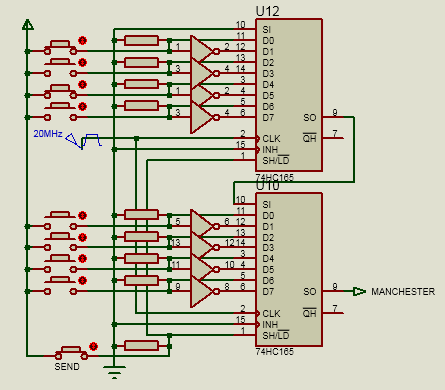
Task: Toggle the red actuator on the SEND button
Action: pyautogui.click(x=94, y=346)
